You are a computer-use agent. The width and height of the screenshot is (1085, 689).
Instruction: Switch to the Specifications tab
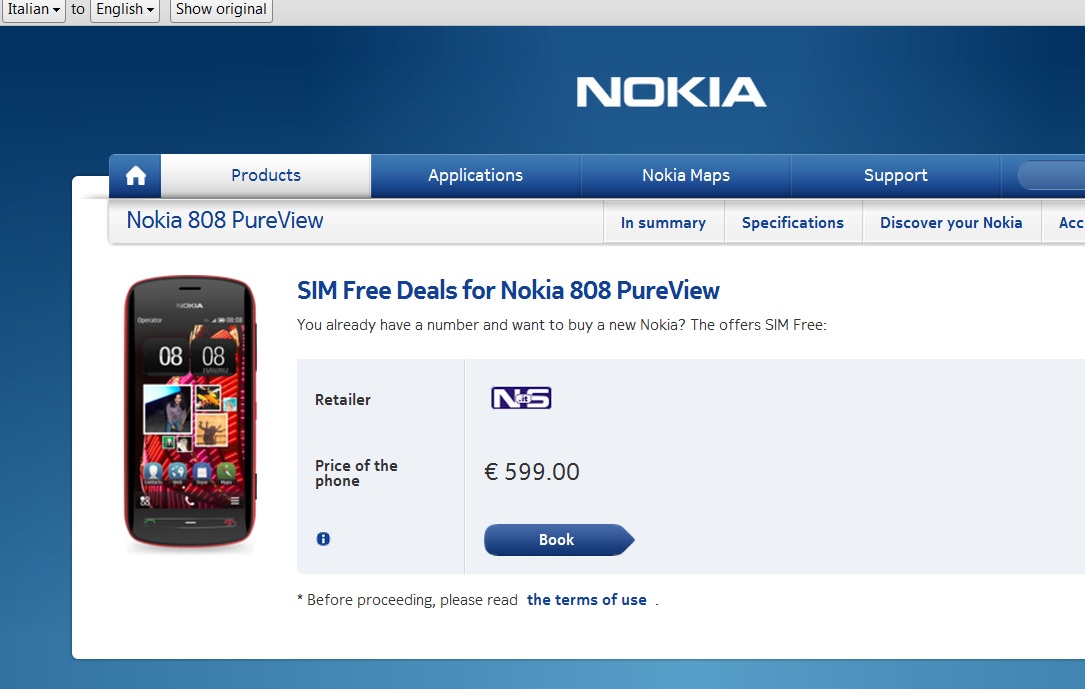(x=792, y=222)
